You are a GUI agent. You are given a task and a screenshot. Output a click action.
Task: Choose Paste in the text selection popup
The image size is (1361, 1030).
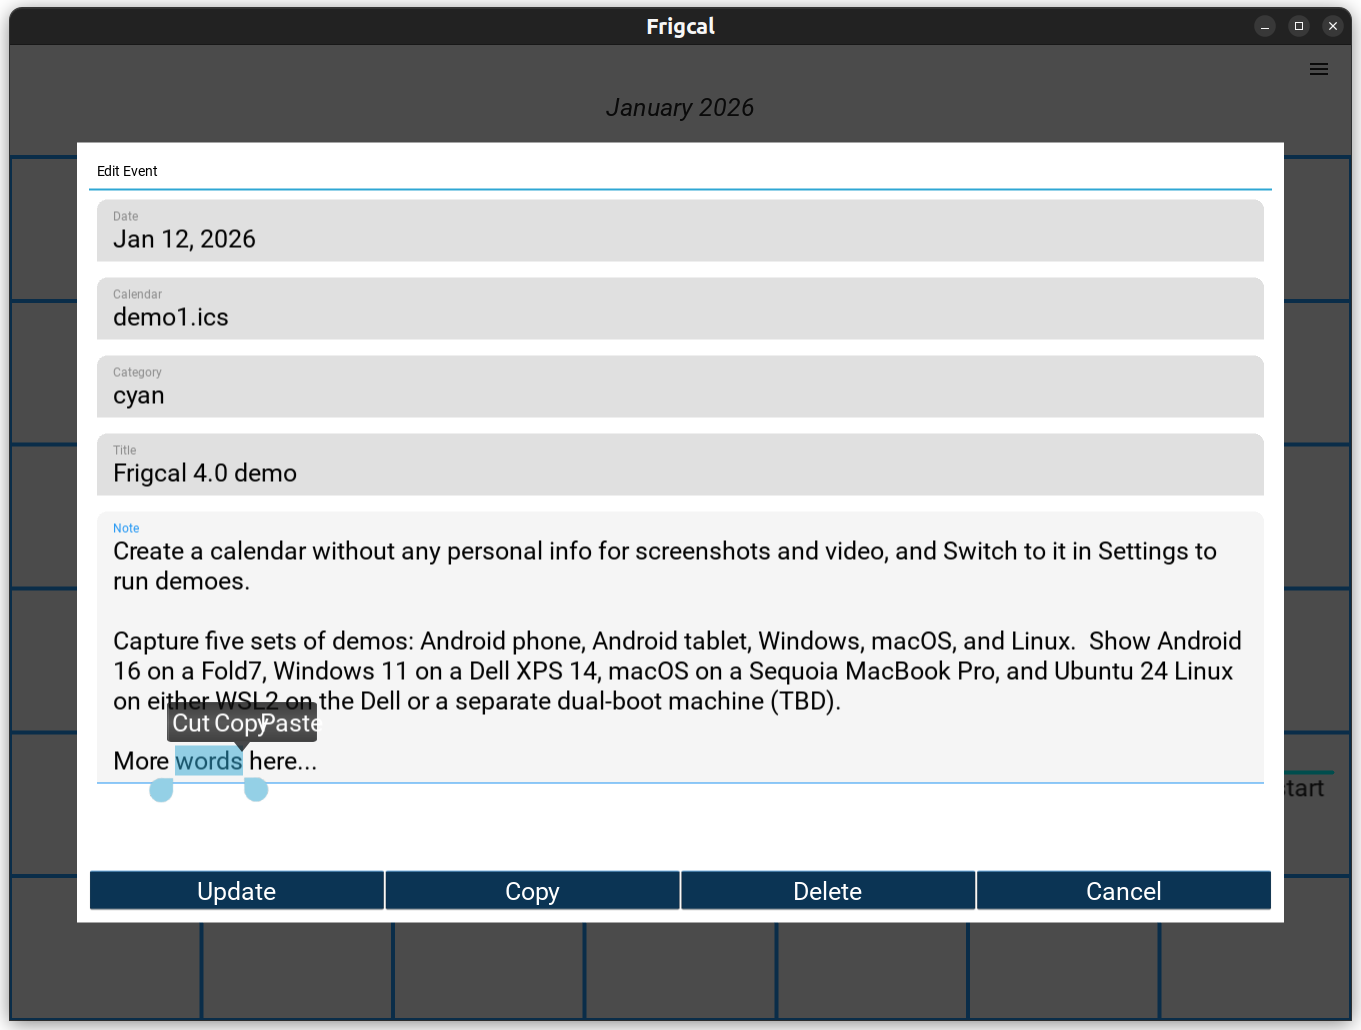290,723
